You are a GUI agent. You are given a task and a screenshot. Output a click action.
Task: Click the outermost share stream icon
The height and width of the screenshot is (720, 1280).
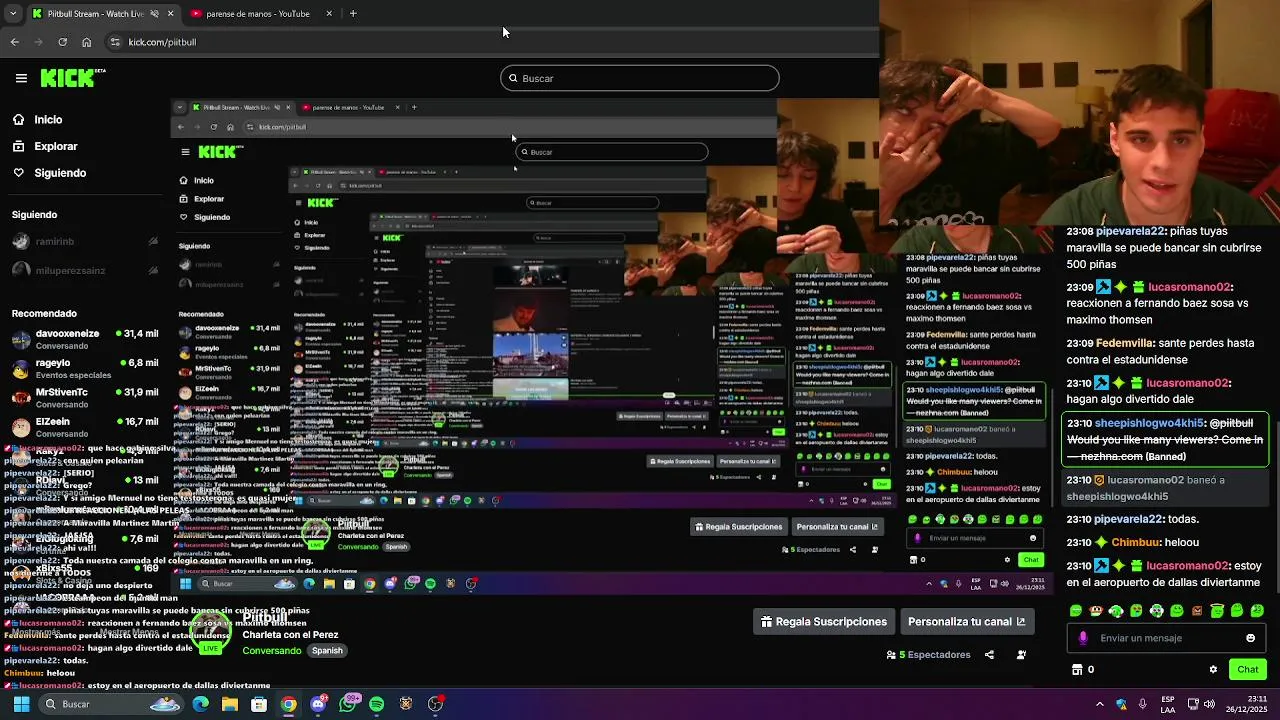[x=989, y=655]
